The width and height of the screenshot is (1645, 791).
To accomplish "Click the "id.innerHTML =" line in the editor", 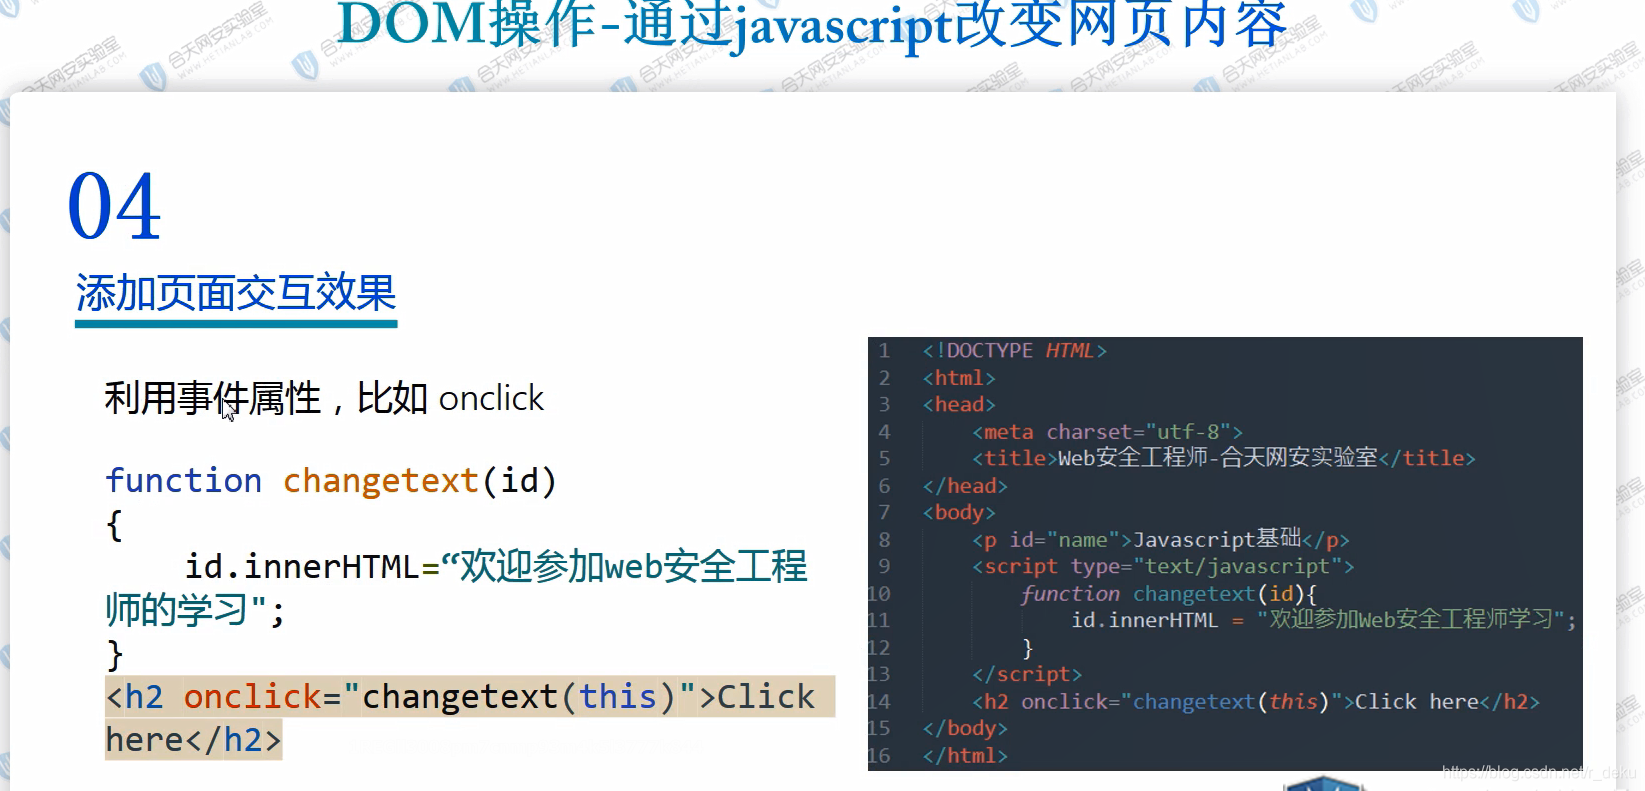I will 1324,620.
